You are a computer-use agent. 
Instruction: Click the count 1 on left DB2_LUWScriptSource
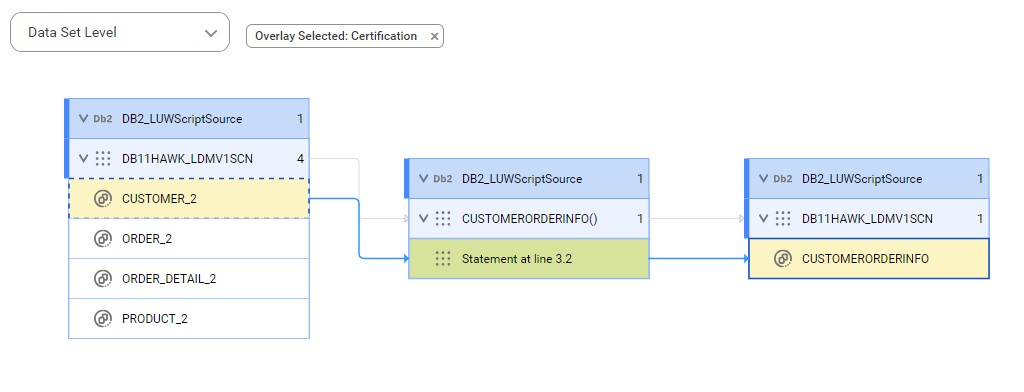pos(300,119)
